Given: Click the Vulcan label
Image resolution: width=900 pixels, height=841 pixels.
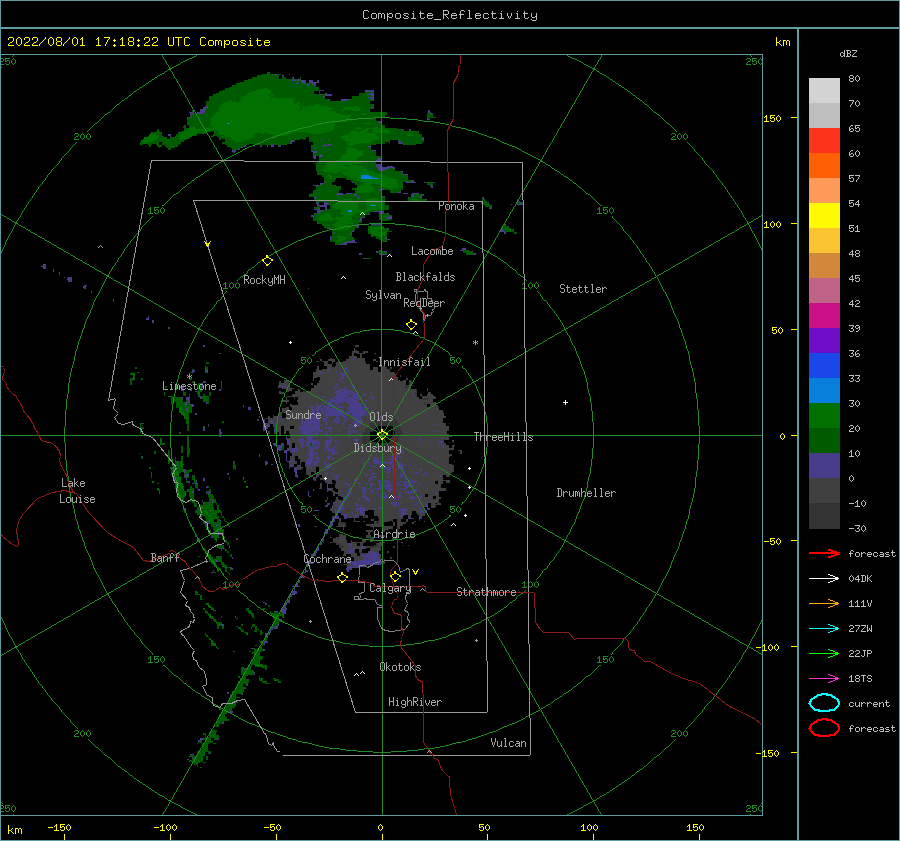Looking at the screenshot, I should 509,743.
